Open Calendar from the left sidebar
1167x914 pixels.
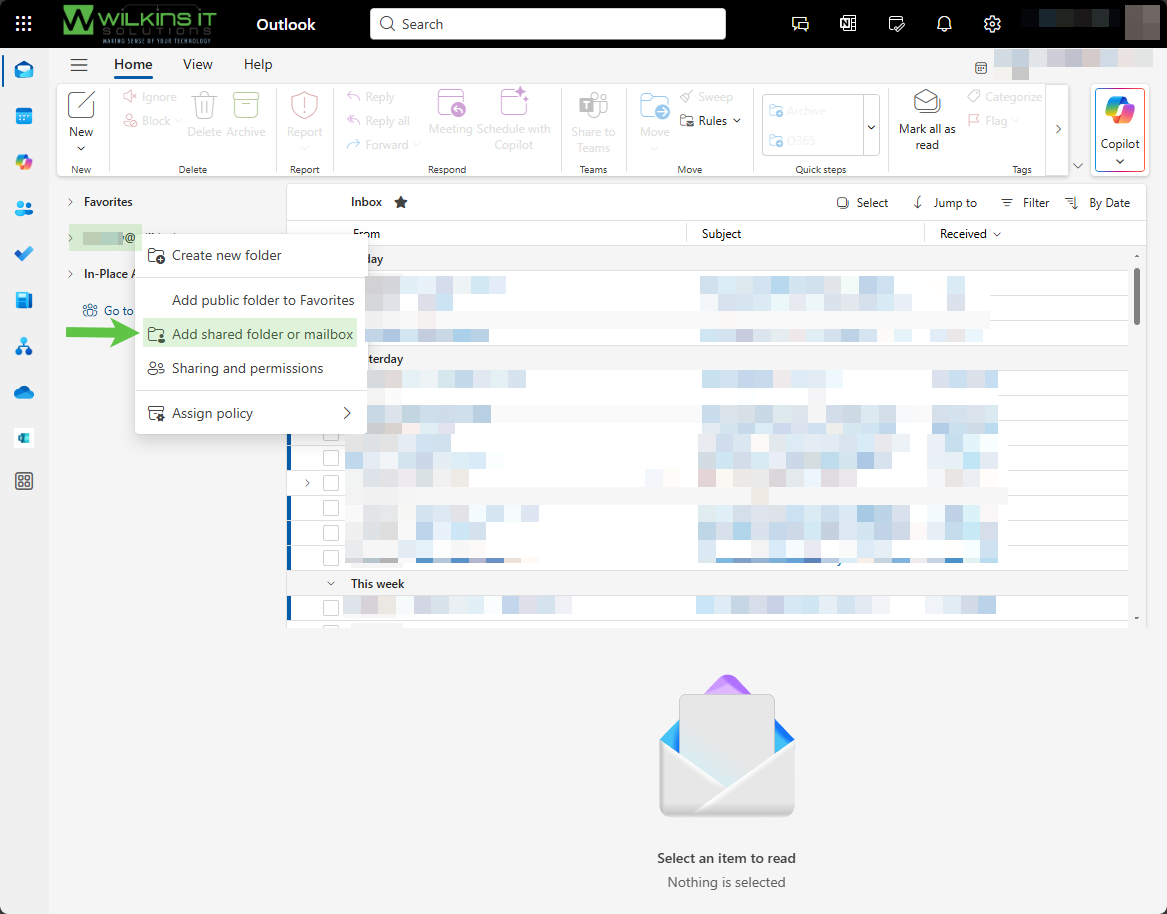click(x=24, y=116)
